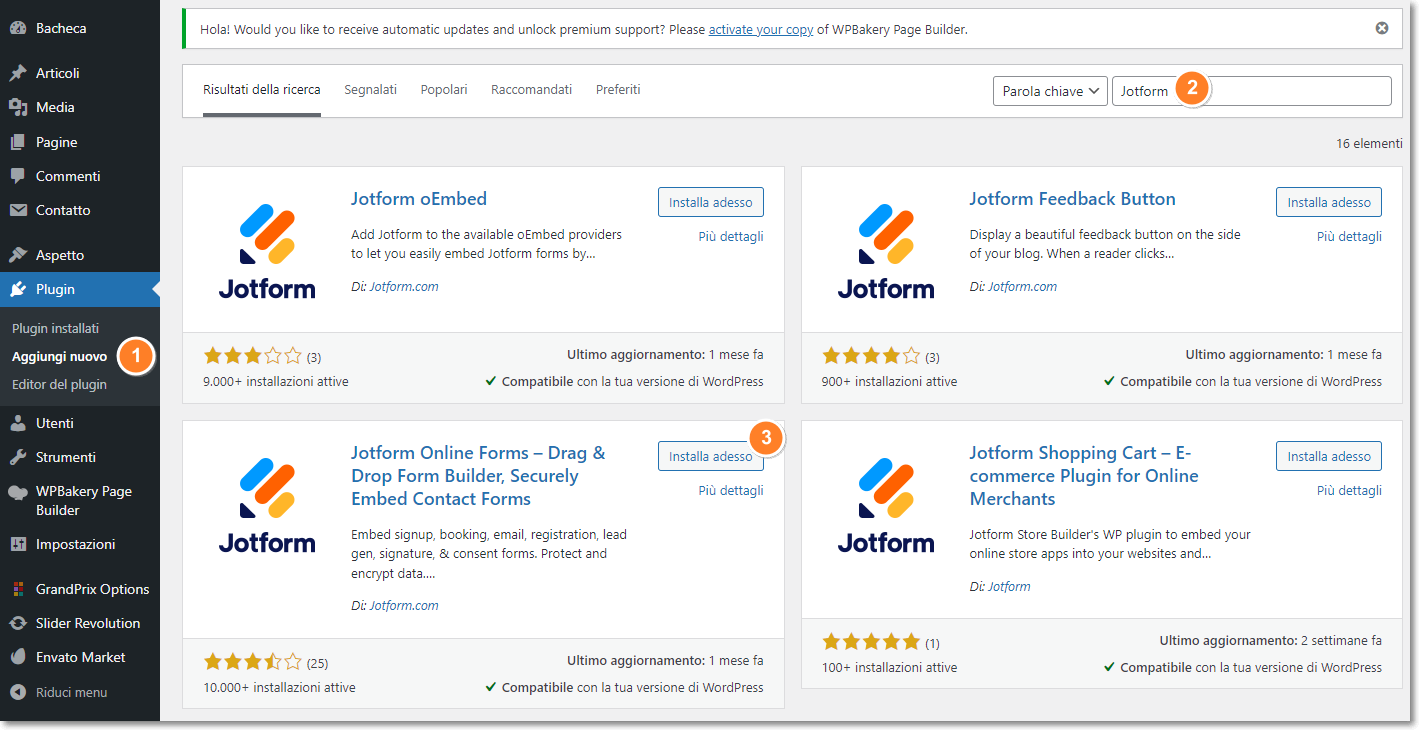Screen dimensions: 1419x730
Task: Click the GrandPrix Options colored grid icon
Action: (18, 589)
